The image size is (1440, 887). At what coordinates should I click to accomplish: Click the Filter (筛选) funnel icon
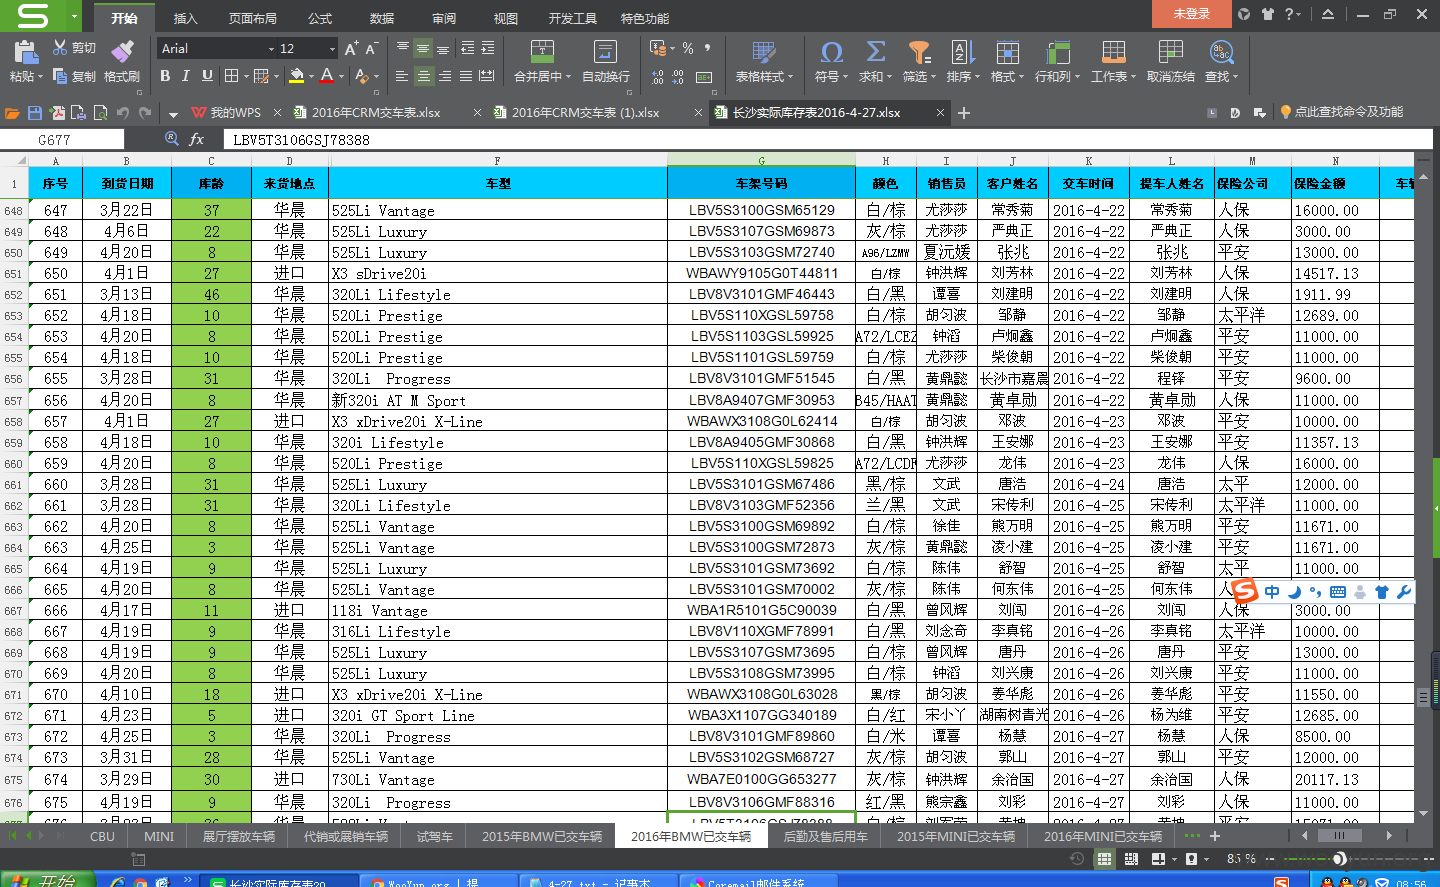[919, 52]
